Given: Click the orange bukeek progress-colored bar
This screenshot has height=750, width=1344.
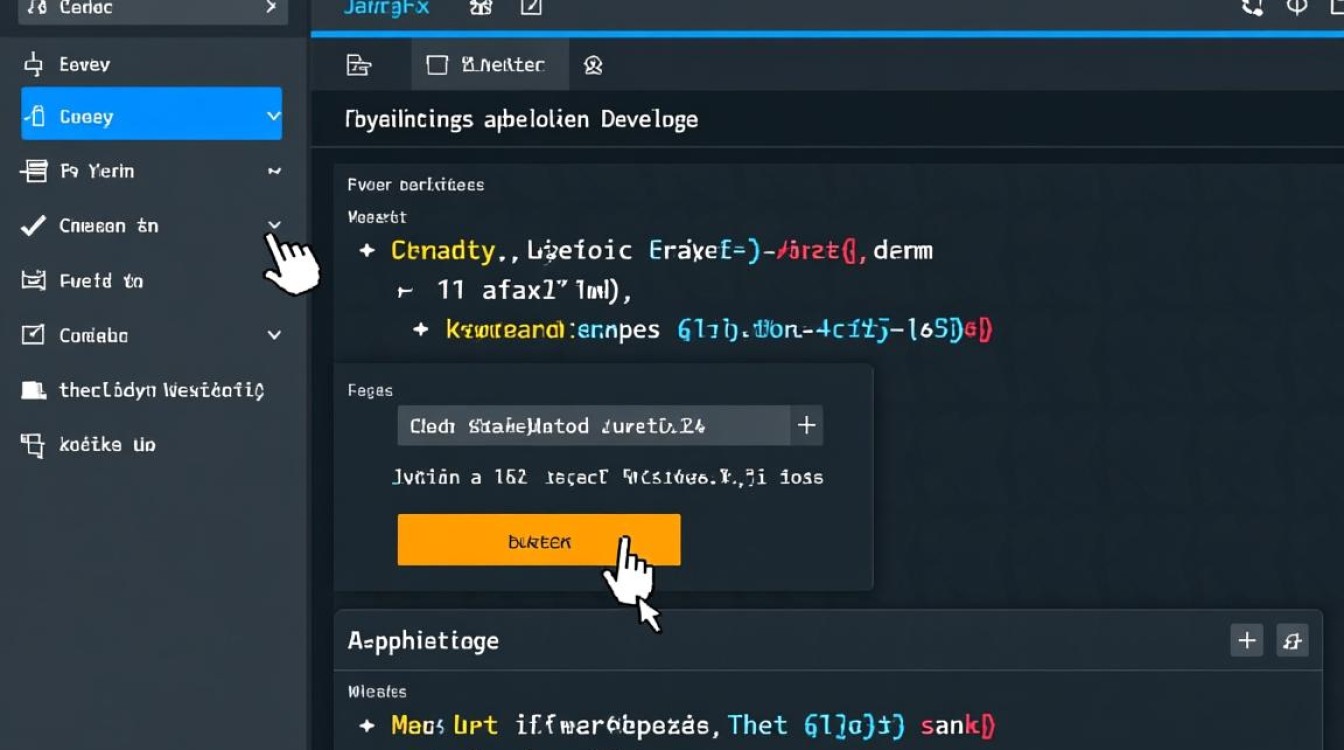Looking at the screenshot, I should click(538, 539).
